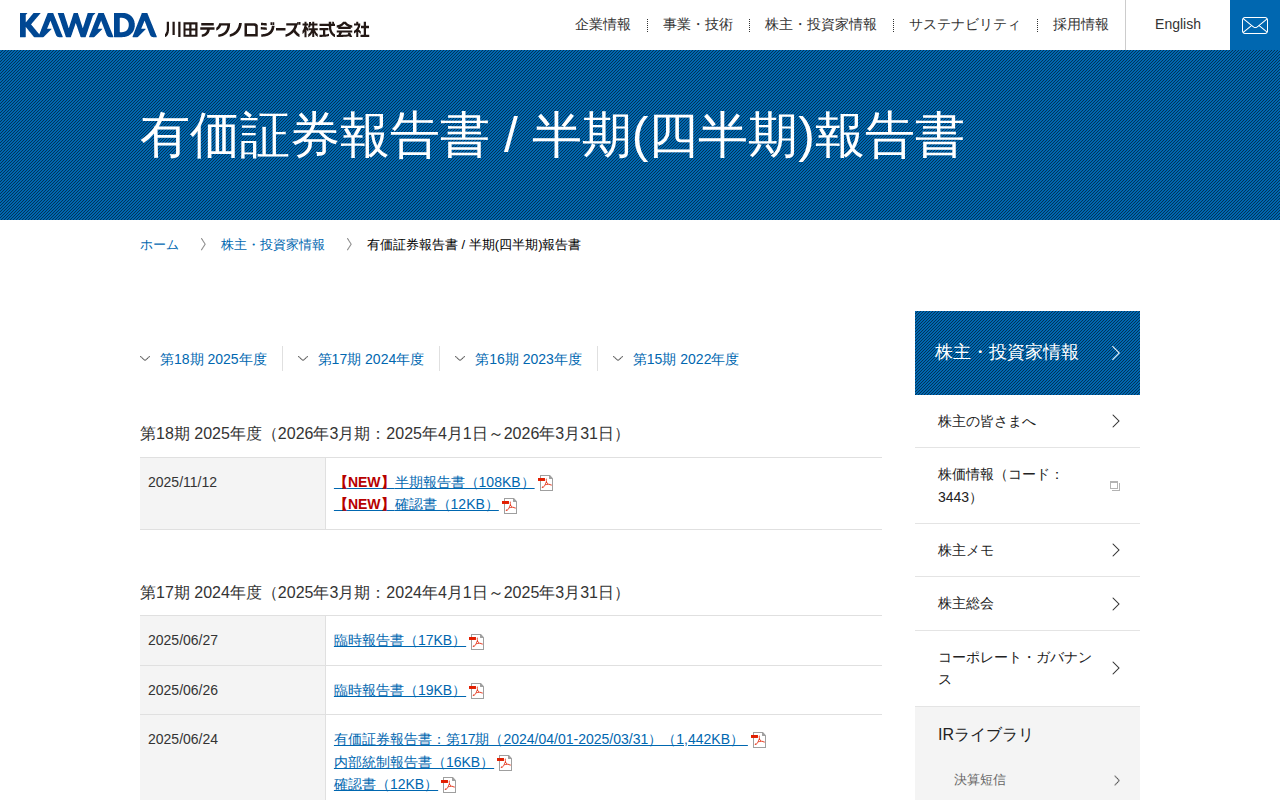Click the date cell 2025/11/12
Screen dimensions: 1280x800
pos(233,494)
